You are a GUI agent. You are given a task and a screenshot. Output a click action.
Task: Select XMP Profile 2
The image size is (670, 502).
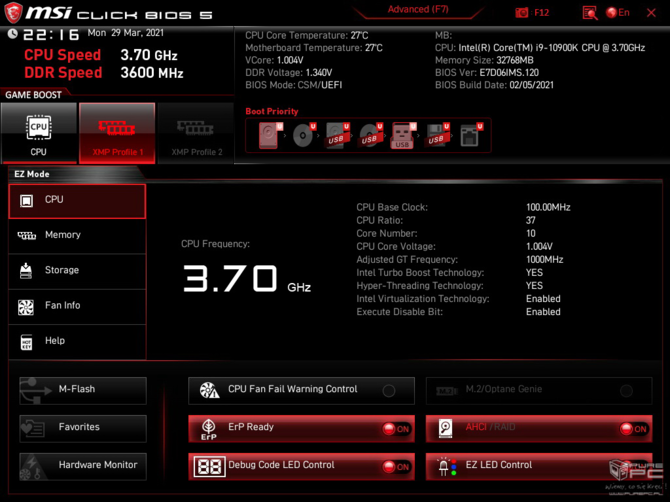pos(196,133)
